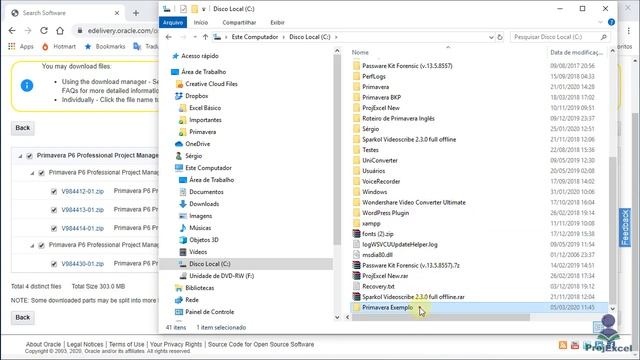The height and width of the screenshot is (360, 640).
Task: Open the Início ribbon tab
Action: (201, 22)
